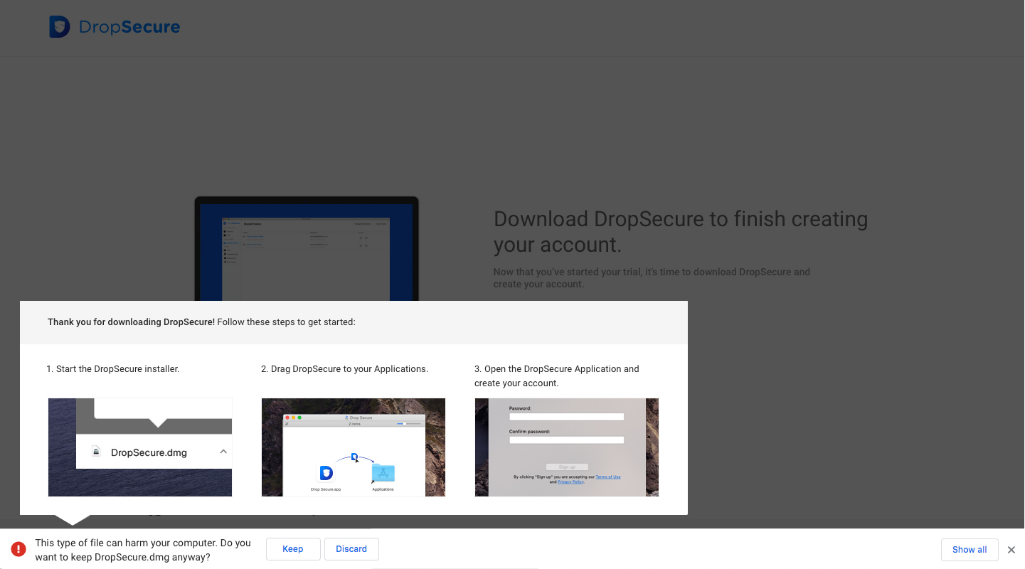1025x569 pixels.
Task: Click the create account screenshot thumbnail
Action: 567,447
